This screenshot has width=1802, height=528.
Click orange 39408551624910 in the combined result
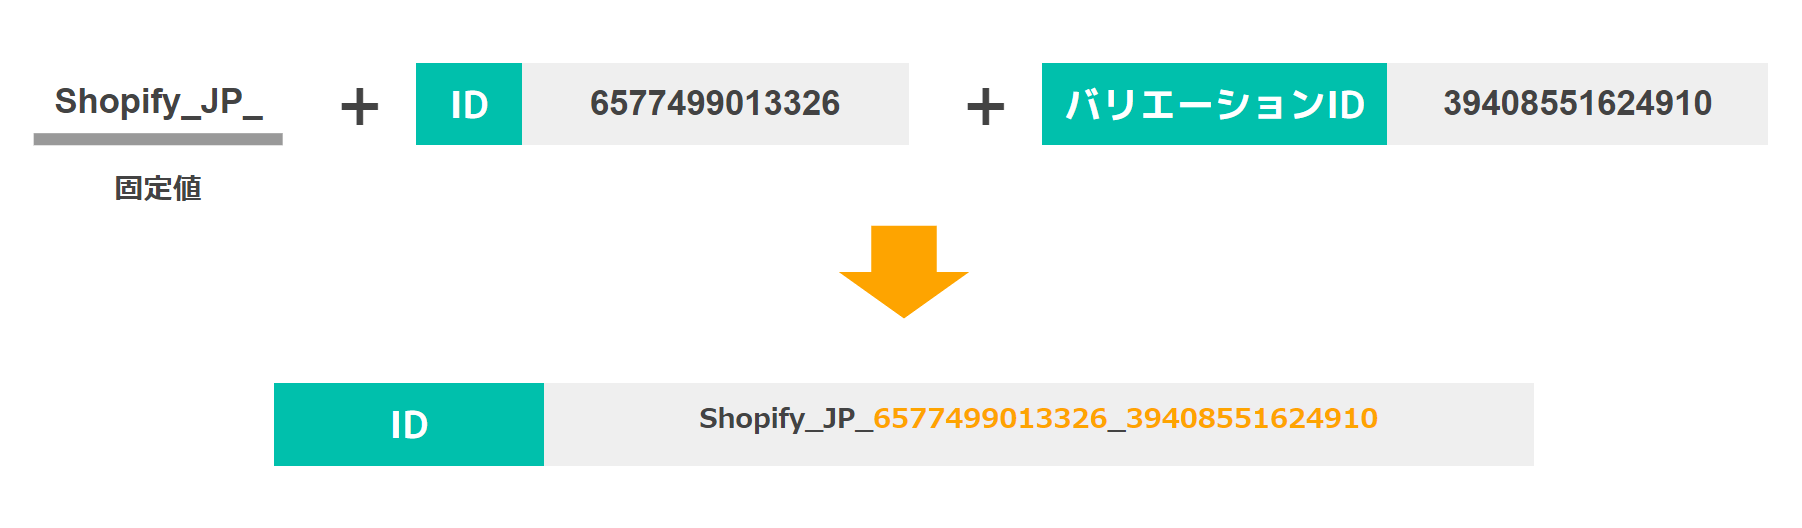click(1252, 418)
